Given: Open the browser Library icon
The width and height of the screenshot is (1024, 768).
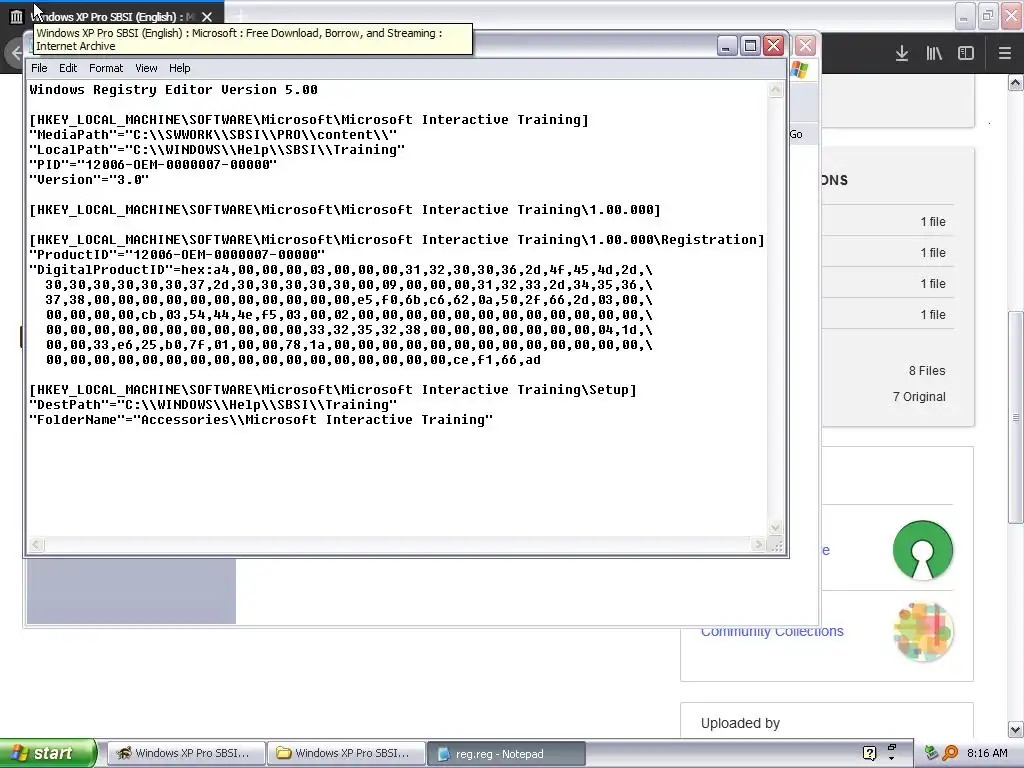Looking at the screenshot, I should click(x=934, y=54).
